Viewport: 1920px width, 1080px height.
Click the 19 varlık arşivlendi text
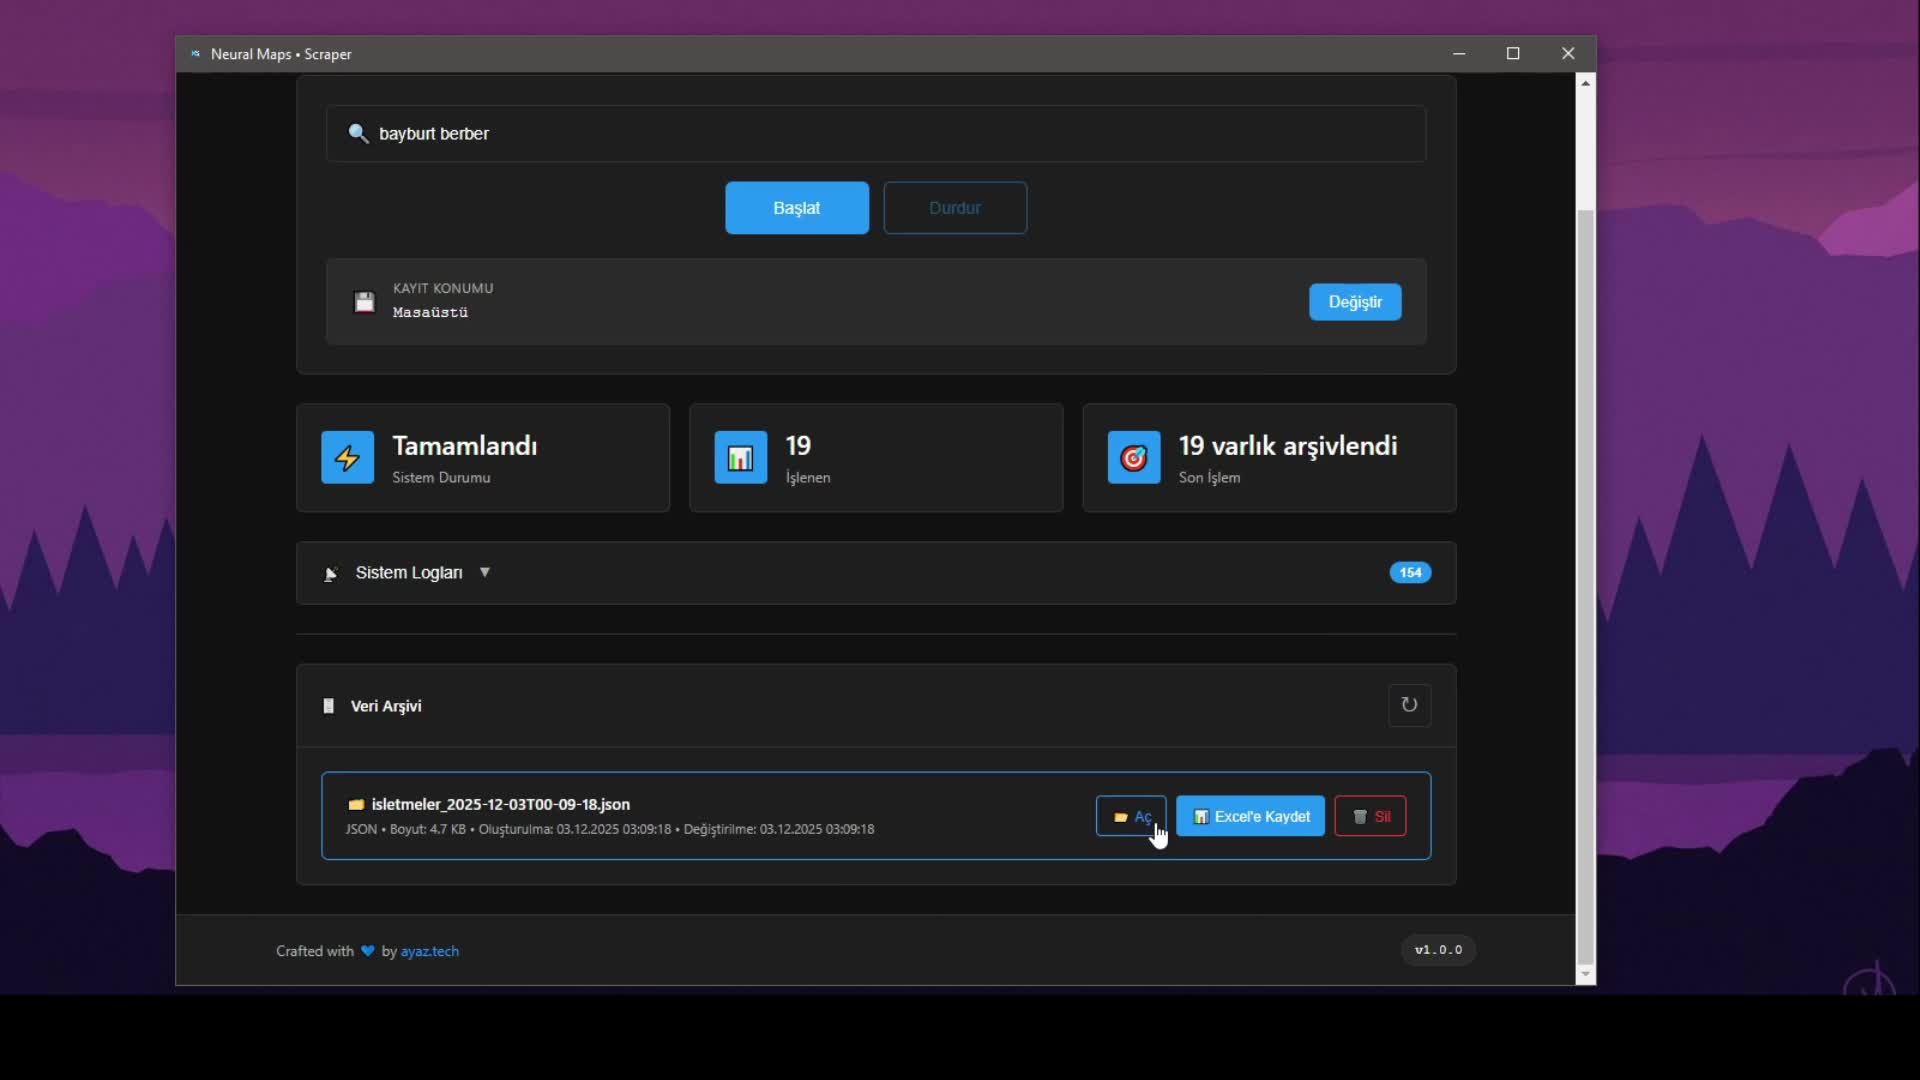tap(1288, 446)
